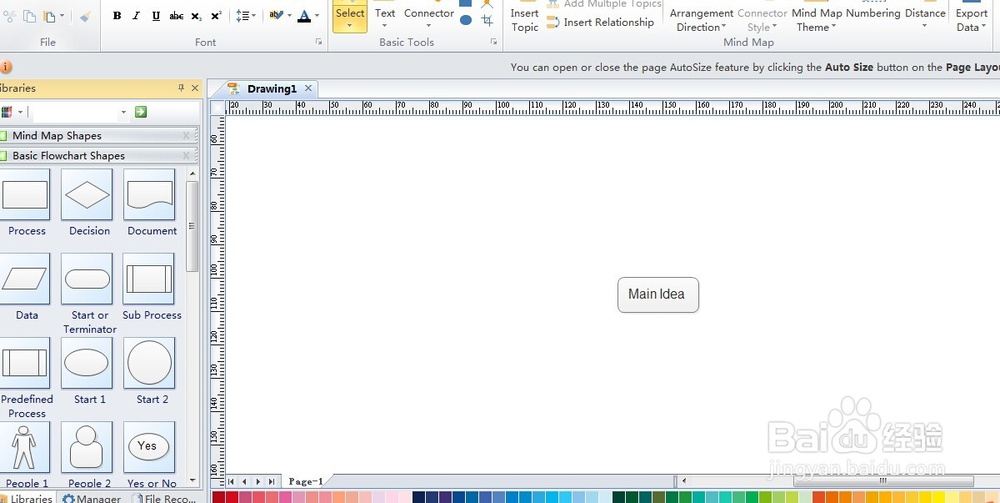Pick the dark navy blue color swatch
This screenshot has width=1000, height=503.
point(419,497)
